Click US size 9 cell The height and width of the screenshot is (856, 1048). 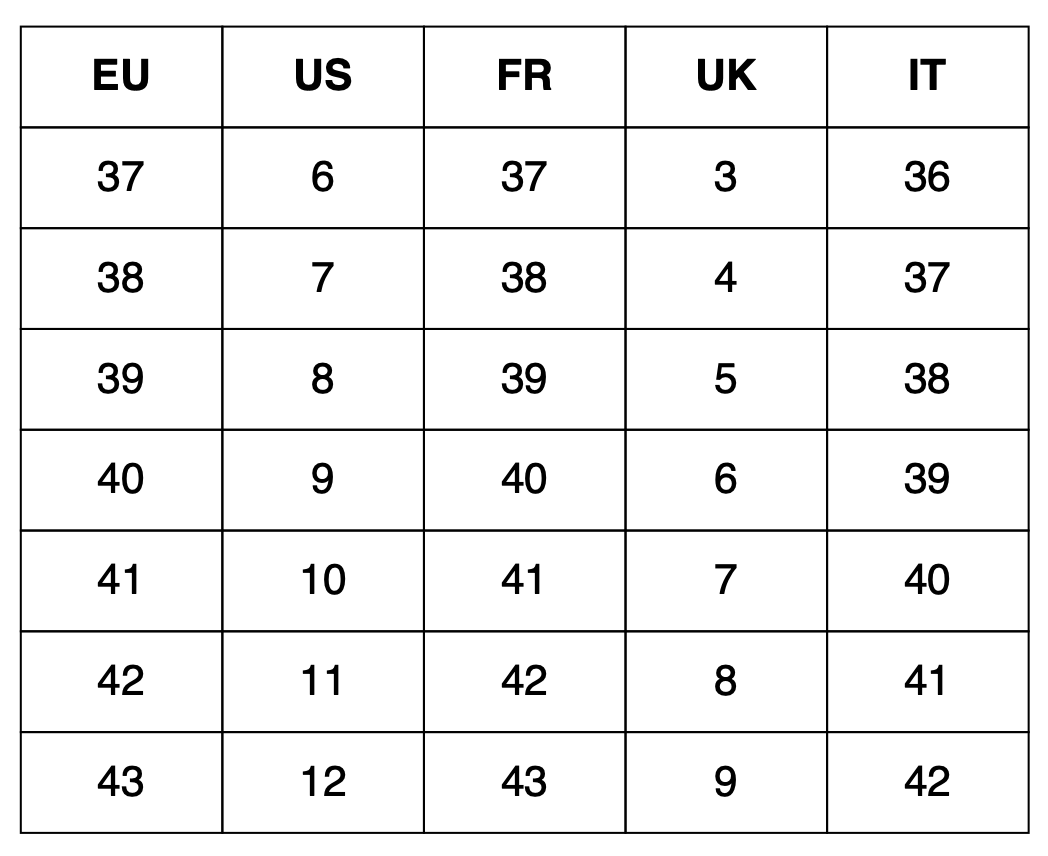[x=323, y=480]
